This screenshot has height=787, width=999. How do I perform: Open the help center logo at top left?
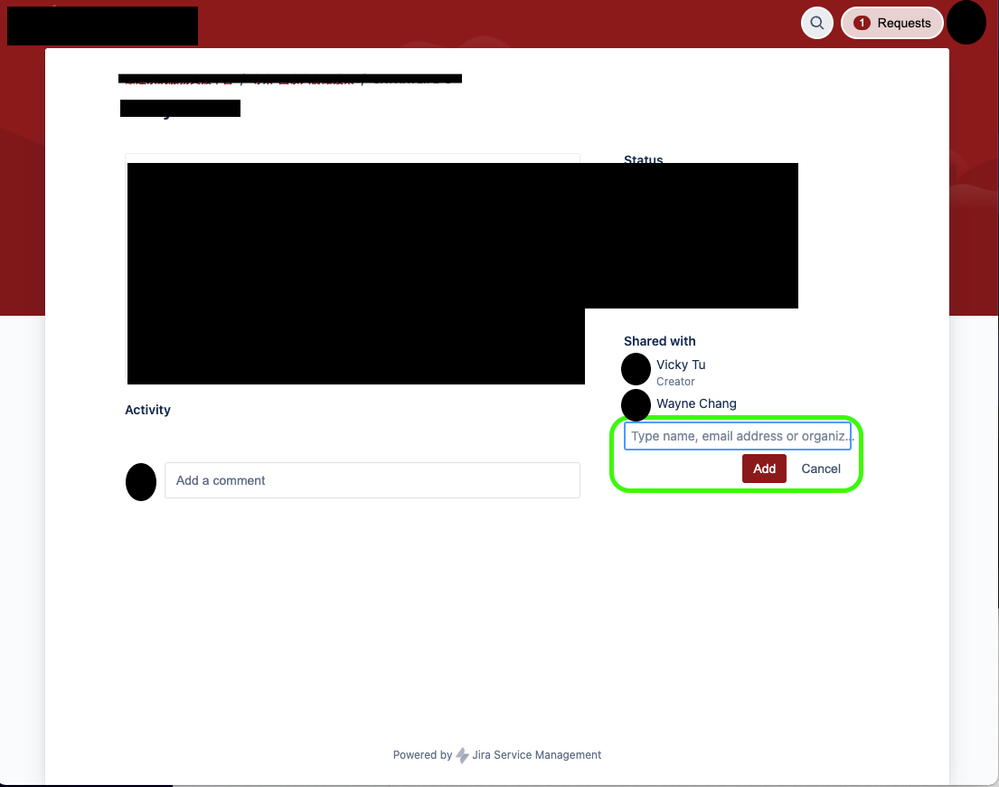pyautogui.click(x=103, y=26)
